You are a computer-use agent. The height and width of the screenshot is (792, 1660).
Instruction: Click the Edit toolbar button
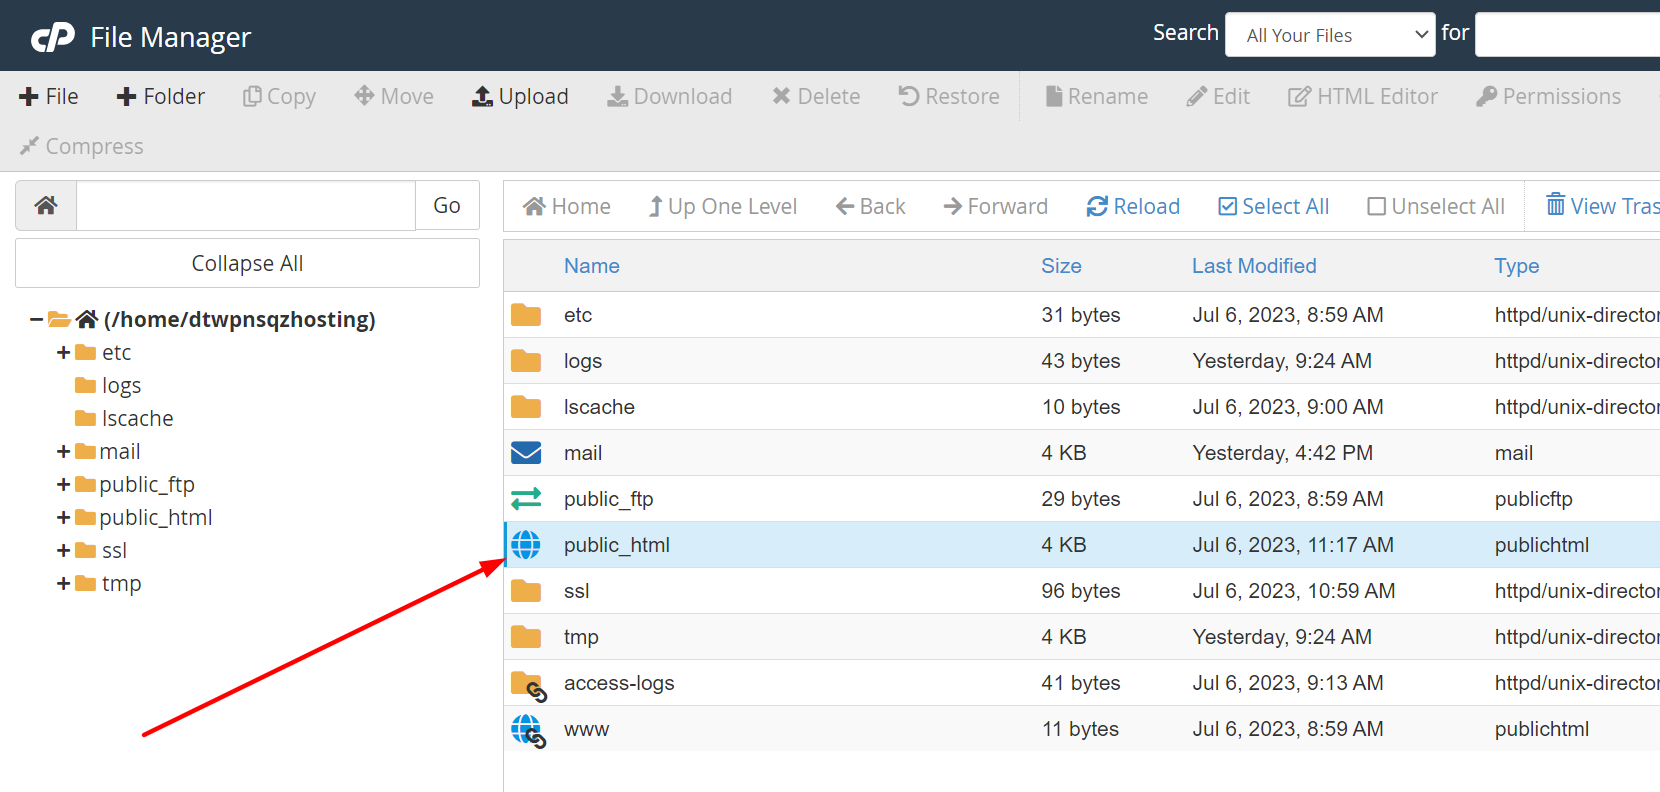point(1218,96)
